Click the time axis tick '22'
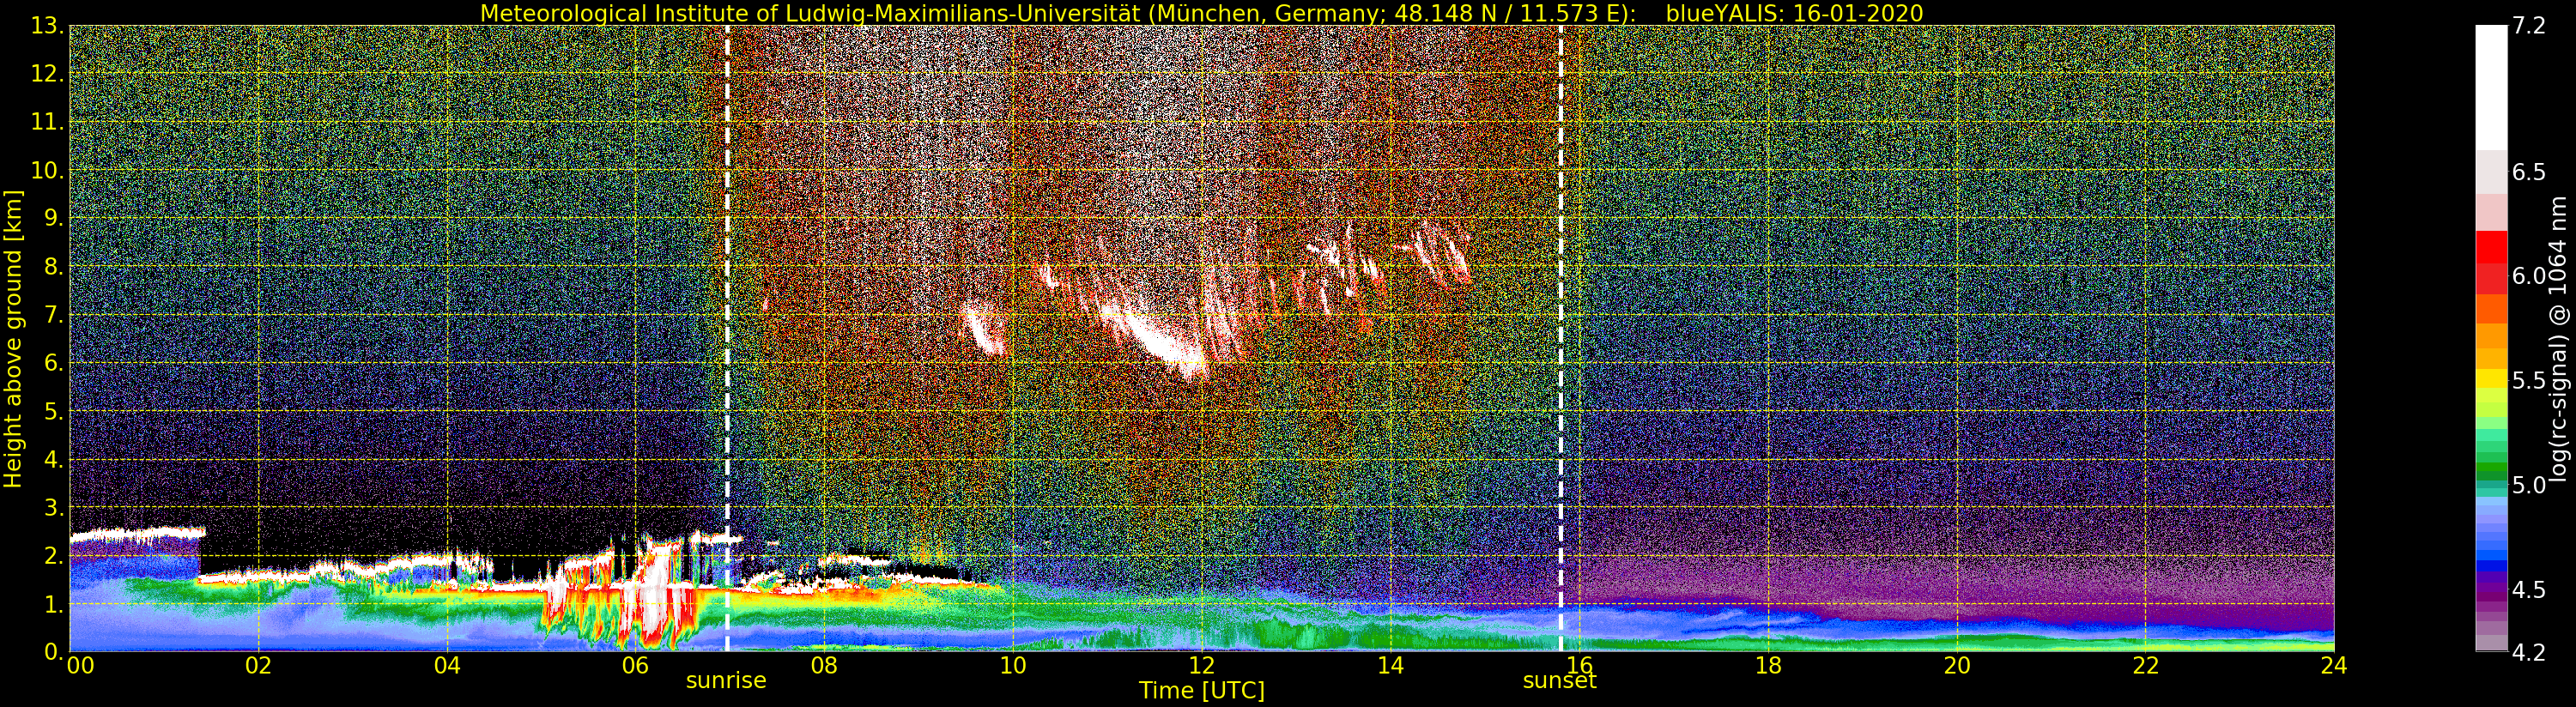 click(2145, 665)
